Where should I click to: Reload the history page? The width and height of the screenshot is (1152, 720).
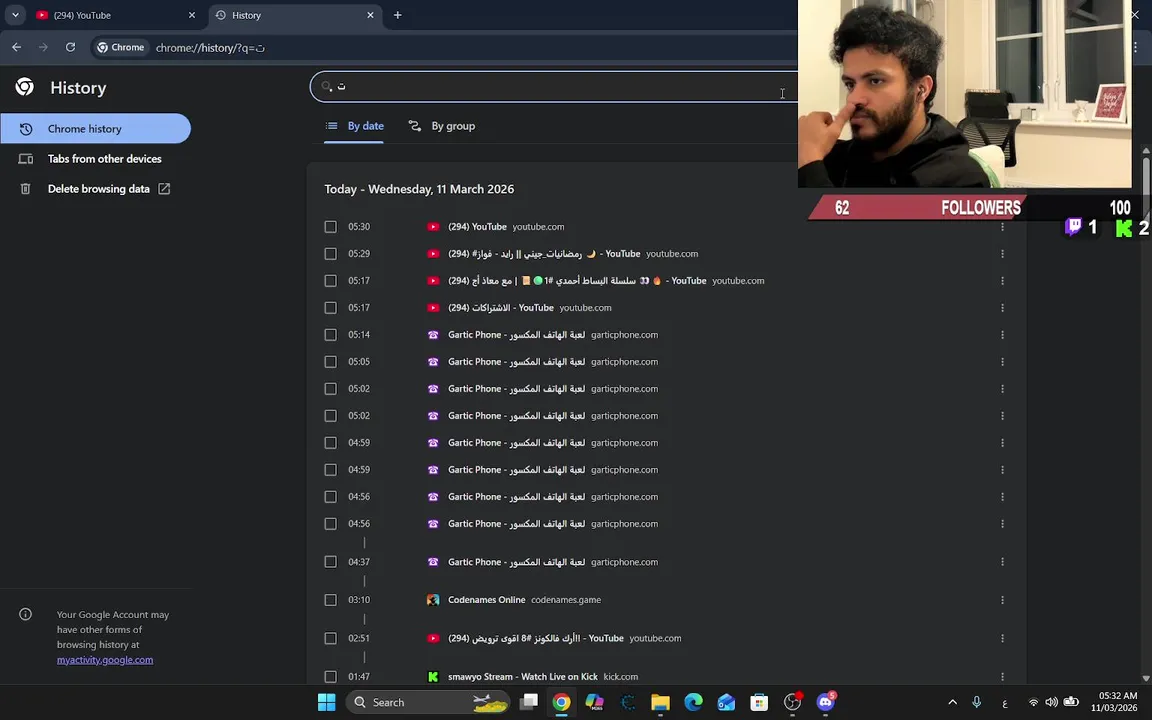[x=71, y=47]
